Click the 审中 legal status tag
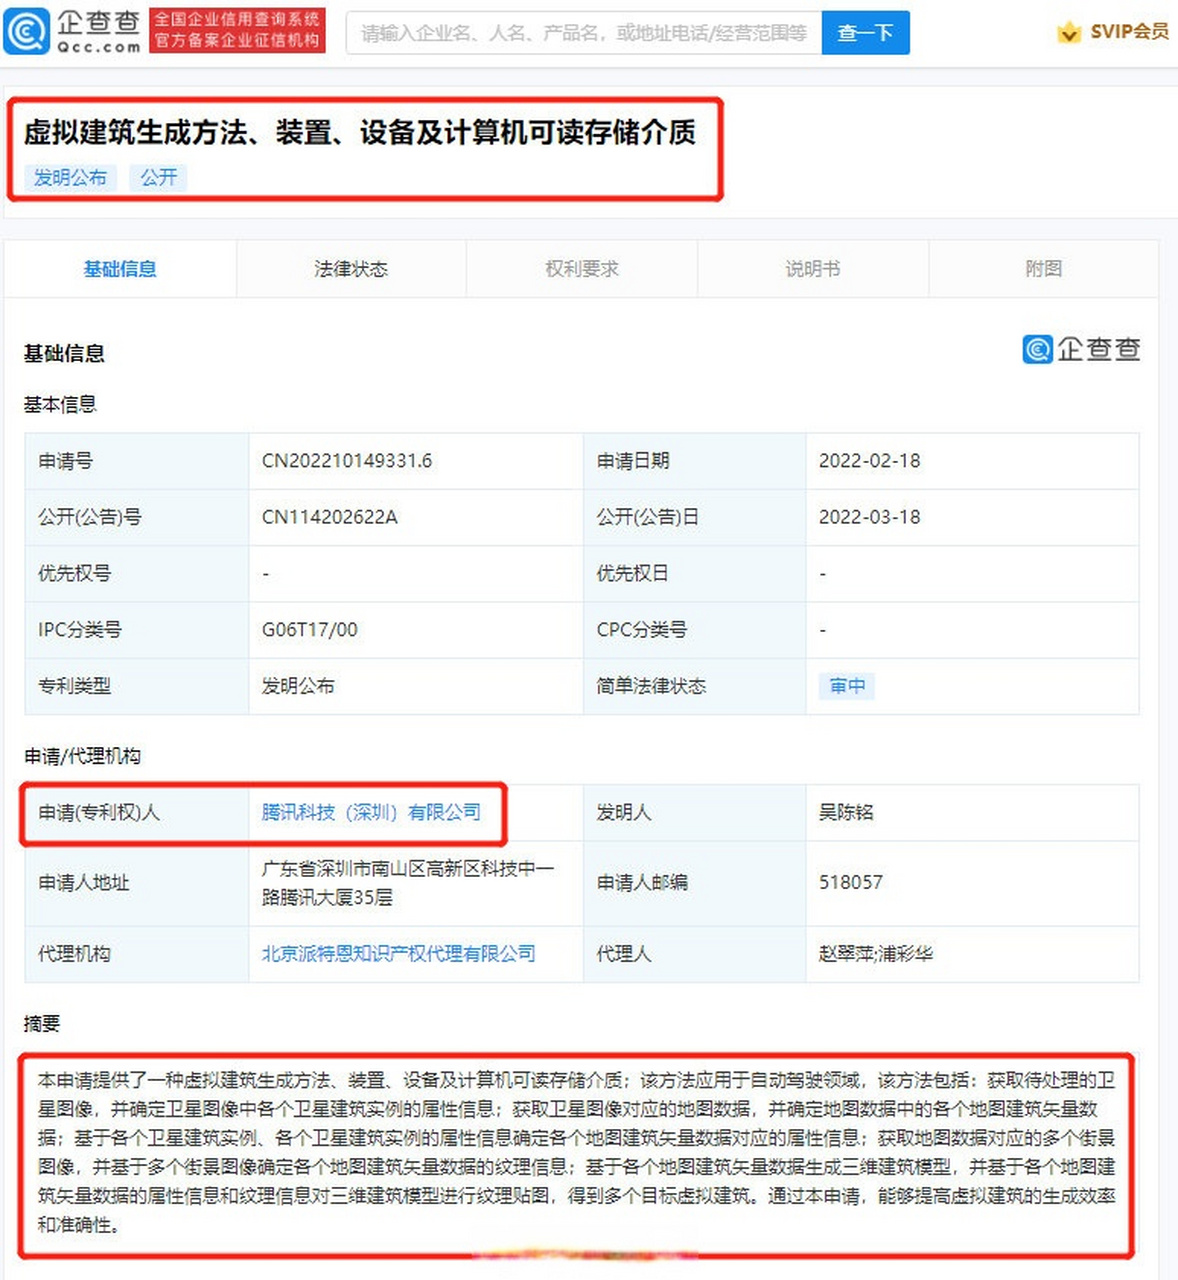 tap(847, 686)
